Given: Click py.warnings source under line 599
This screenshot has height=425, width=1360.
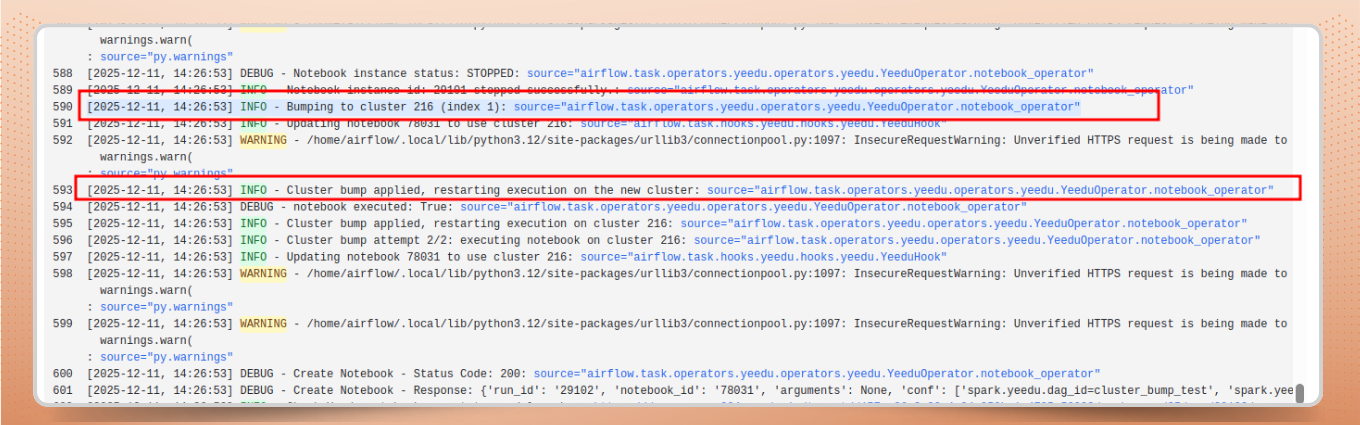Looking at the screenshot, I should [x=166, y=357].
